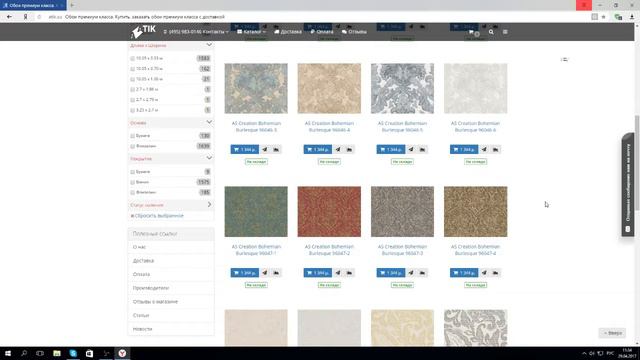Collapse the Длина х Ширина filter section
This screenshot has width=640, height=360.
209,45
